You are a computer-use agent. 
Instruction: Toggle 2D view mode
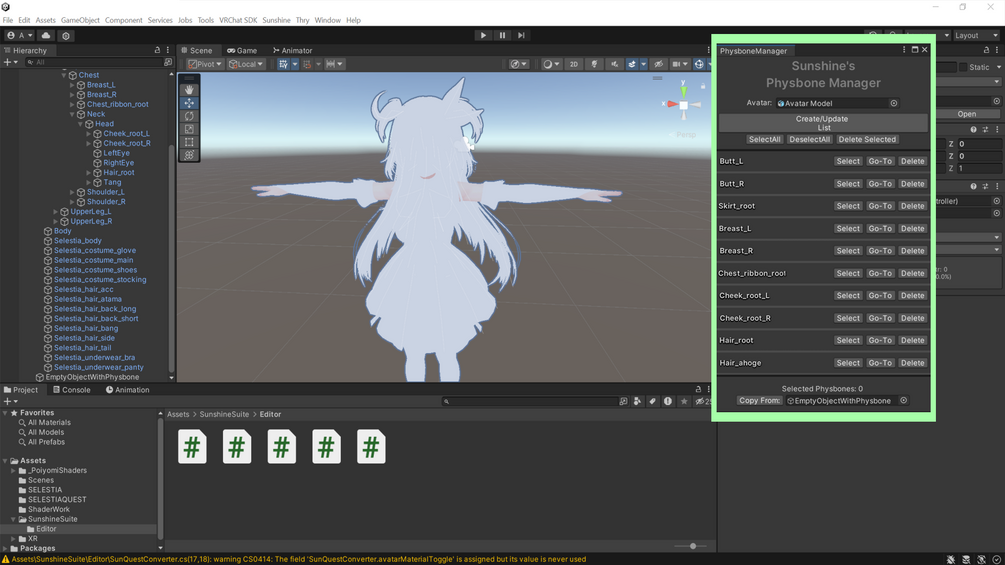coord(574,64)
